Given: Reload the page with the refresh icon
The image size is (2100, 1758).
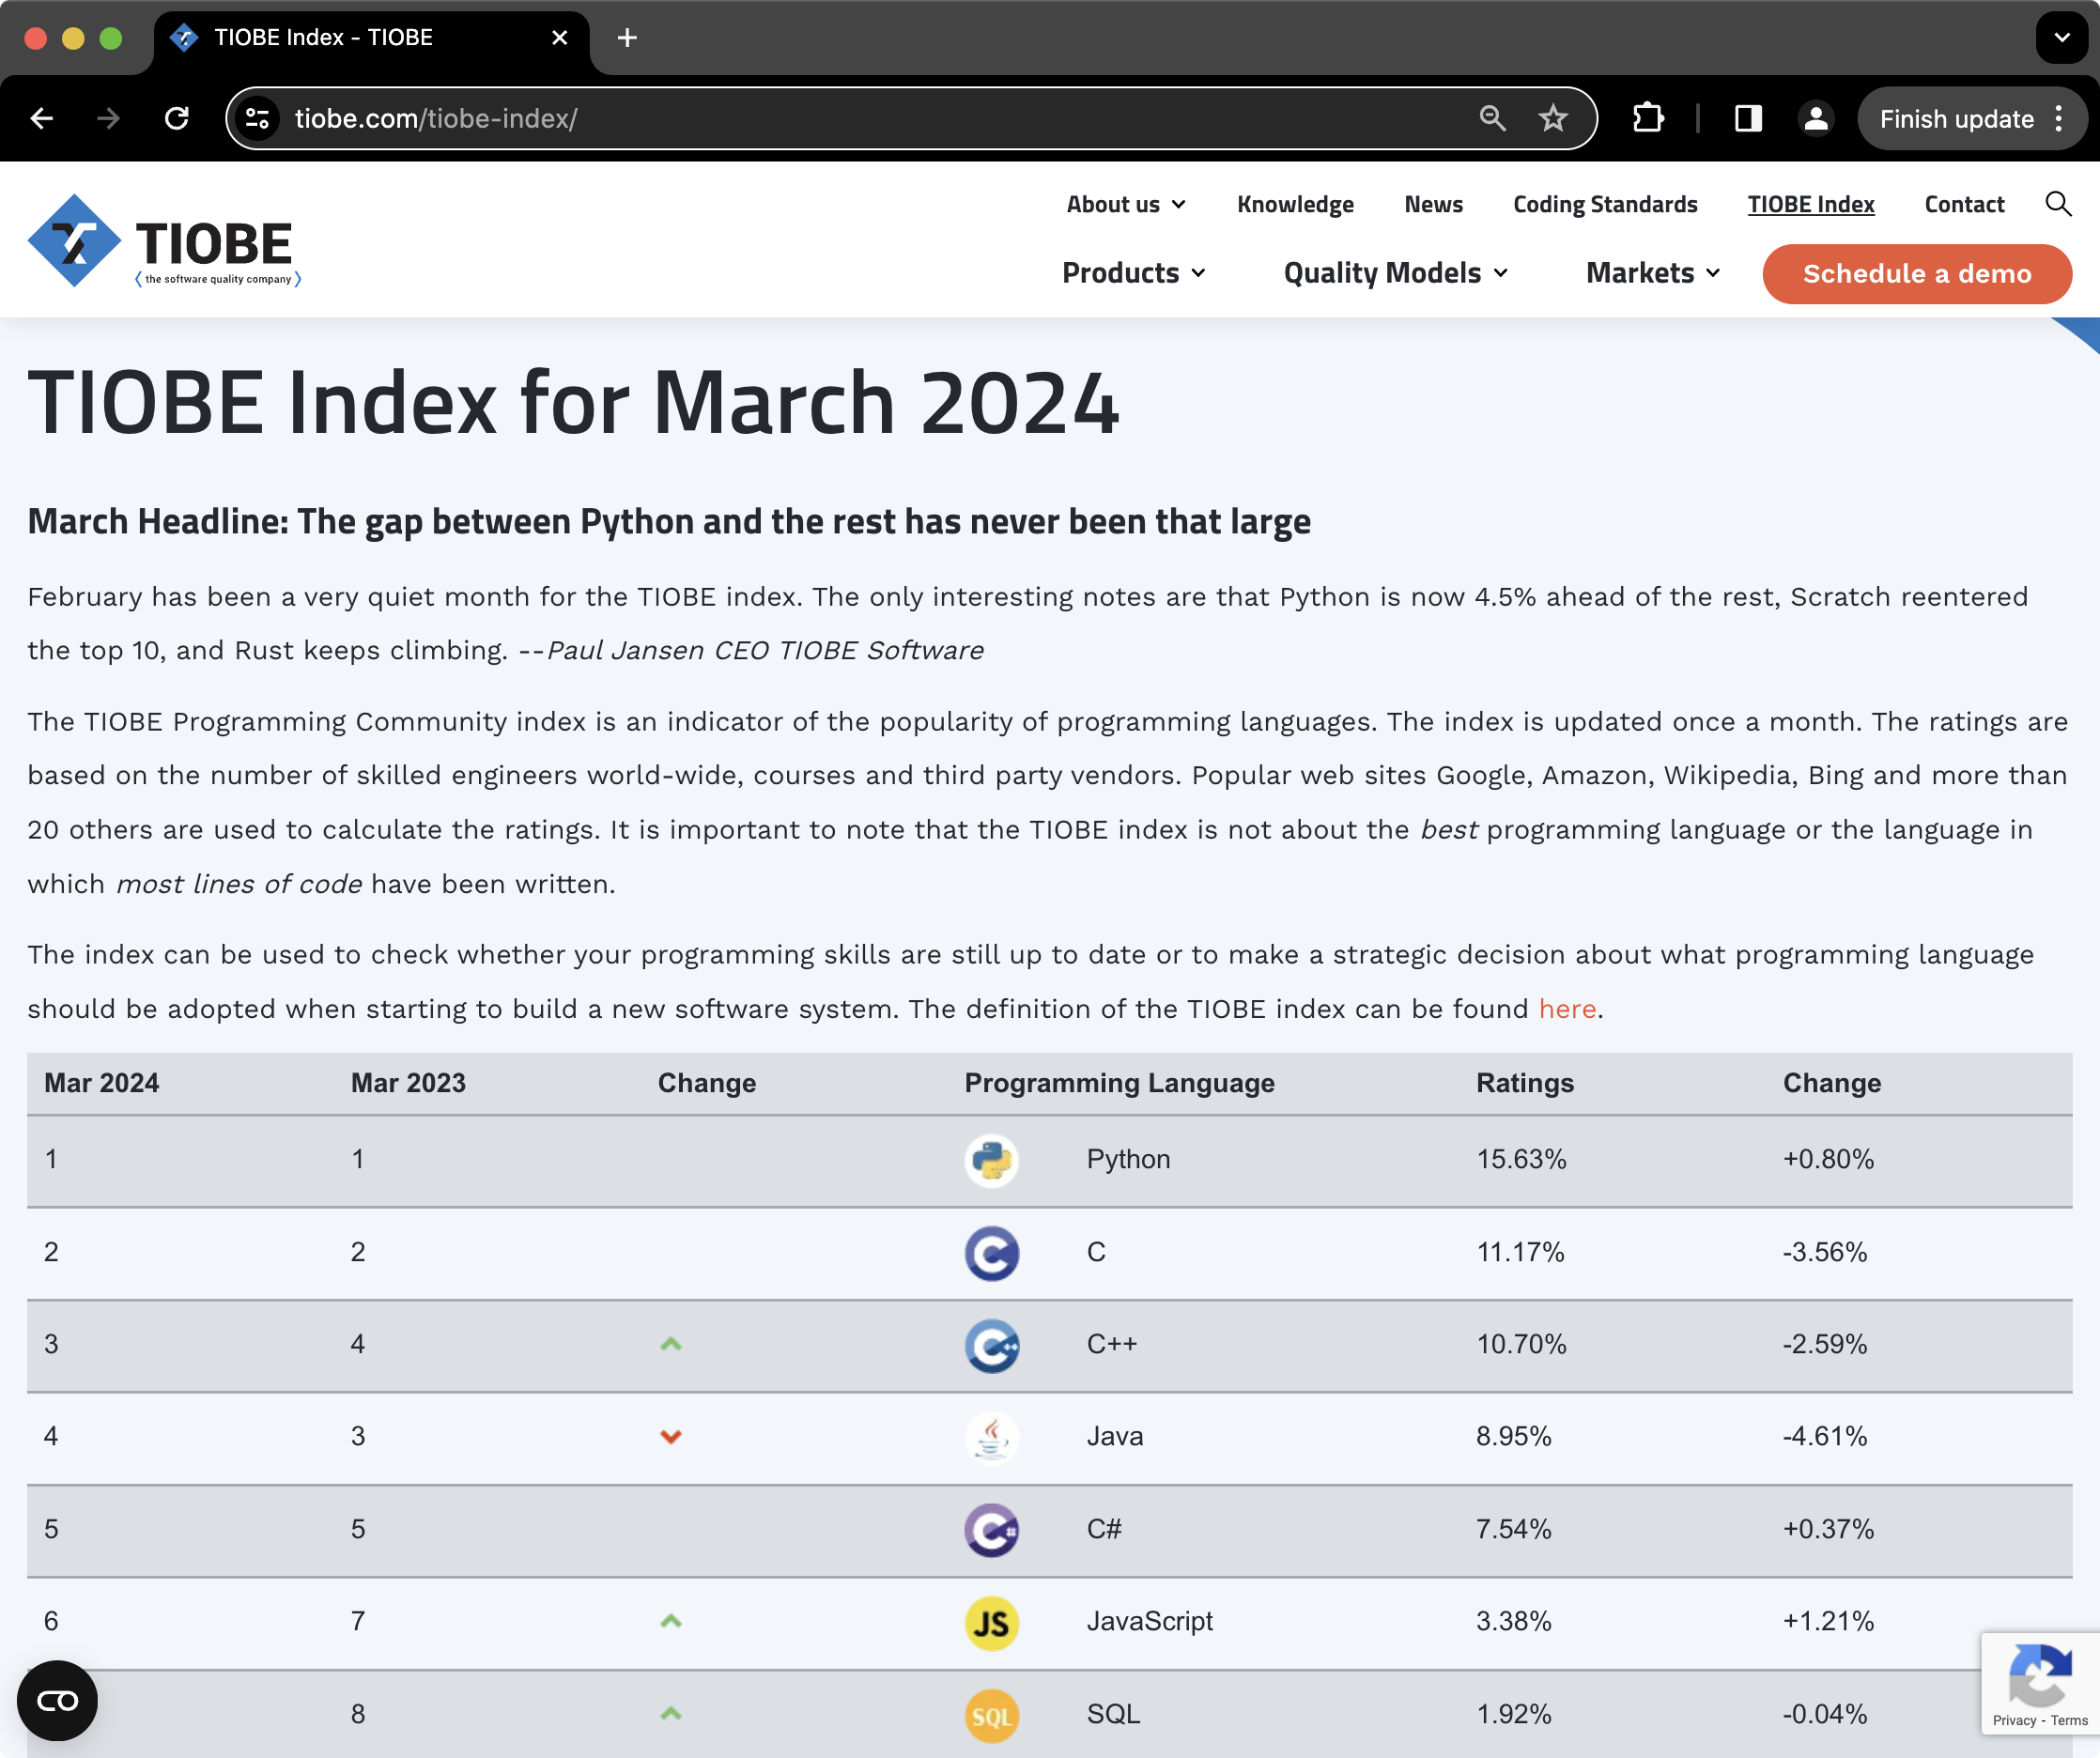Looking at the screenshot, I should 177,119.
